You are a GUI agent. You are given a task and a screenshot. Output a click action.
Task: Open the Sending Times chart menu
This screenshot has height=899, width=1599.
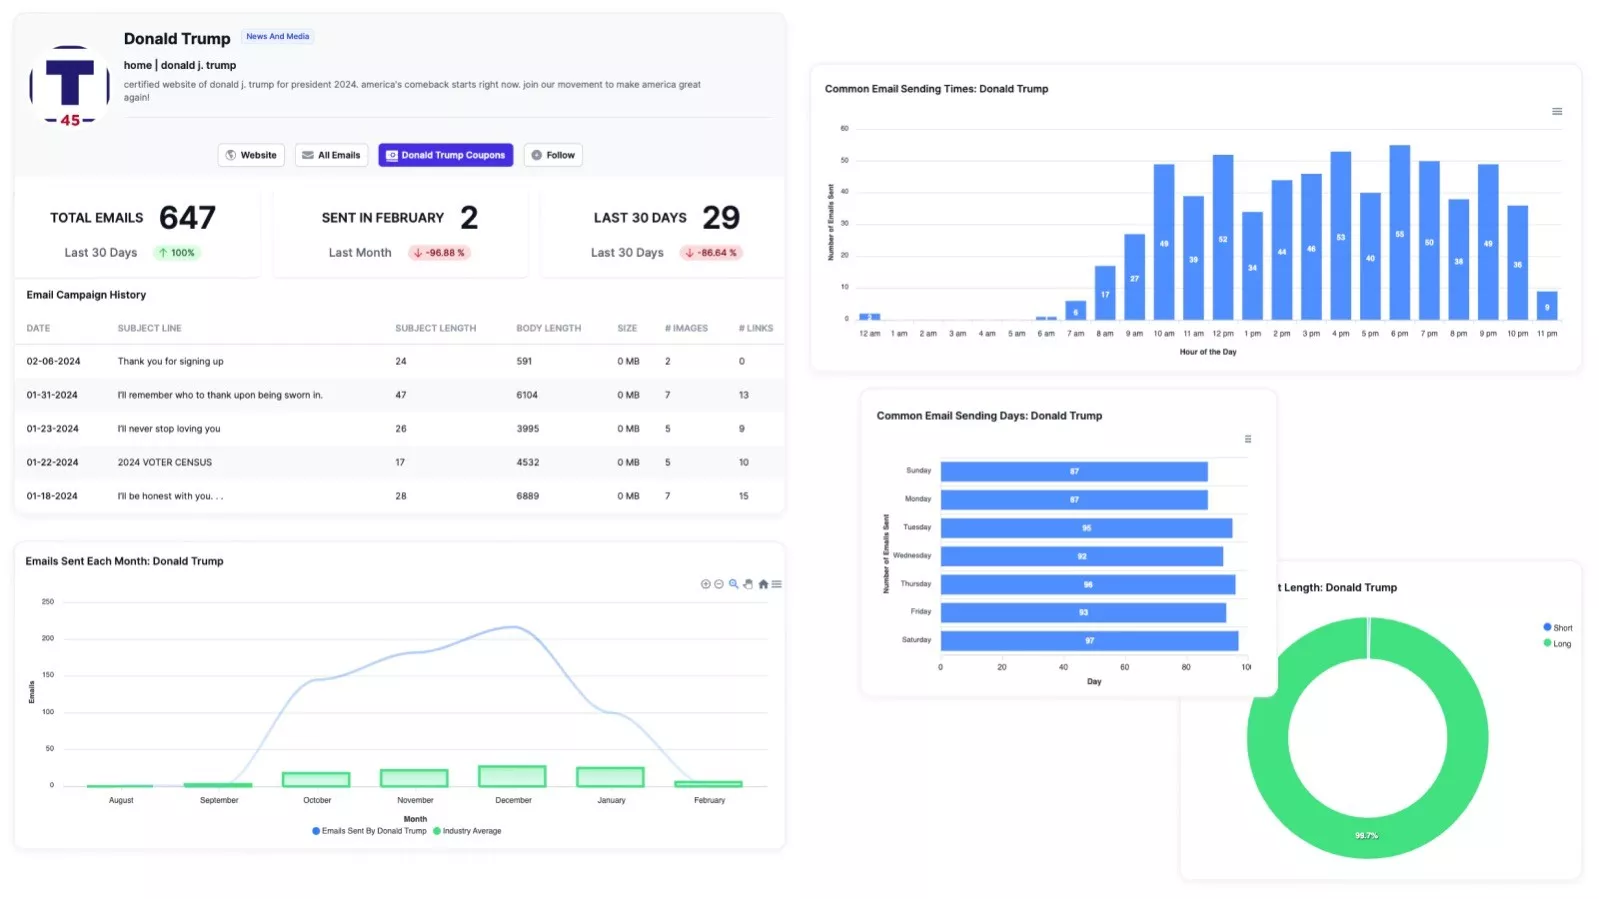(1556, 111)
